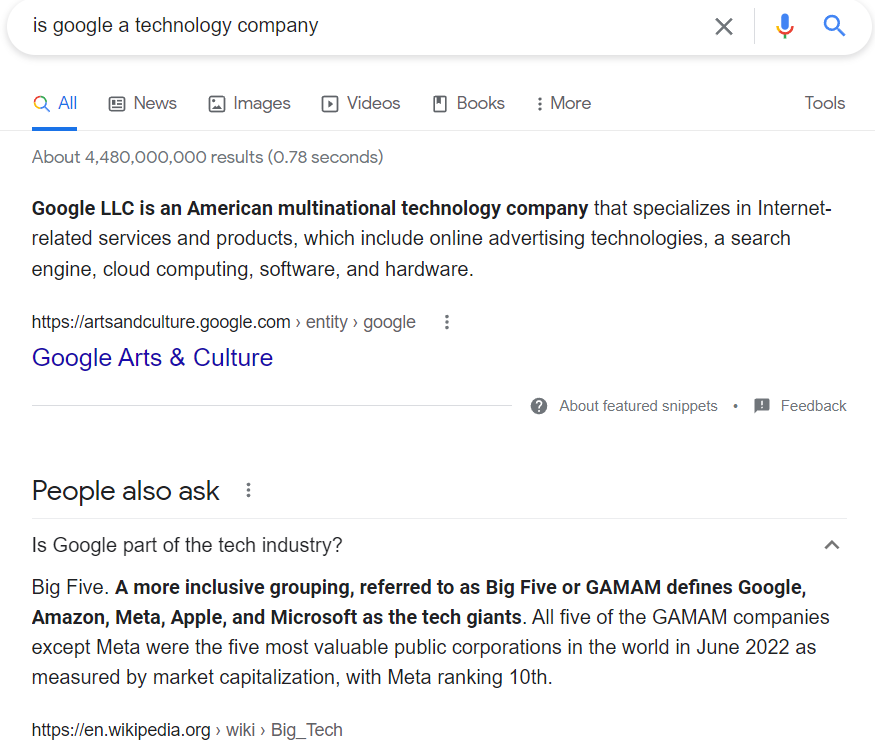Screen dimensions: 875x745
Task: Select the All results tab
Action: pyautogui.click(x=55, y=103)
